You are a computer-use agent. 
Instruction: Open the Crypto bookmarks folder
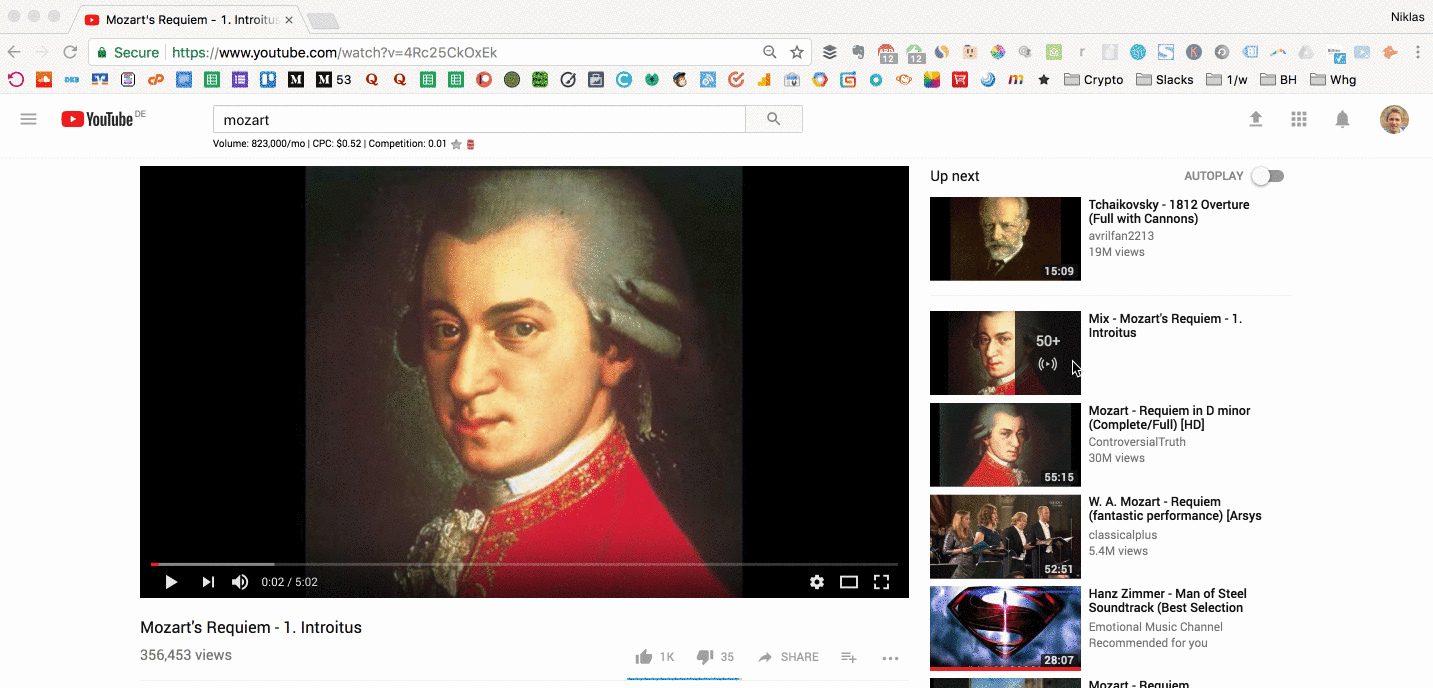coord(1093,79)
